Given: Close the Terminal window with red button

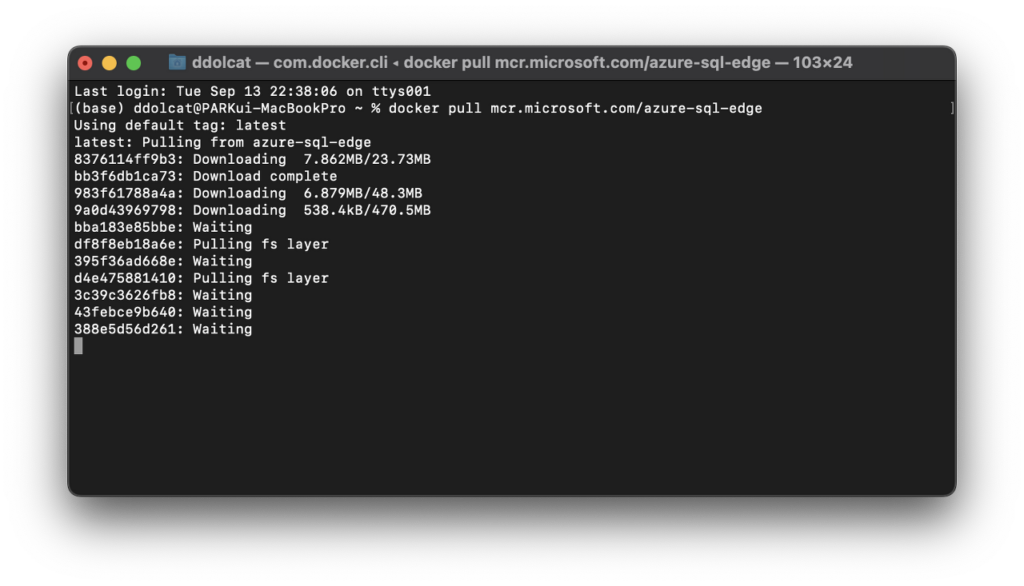Looking at the screenshot, I should click(x=85, y=63).
